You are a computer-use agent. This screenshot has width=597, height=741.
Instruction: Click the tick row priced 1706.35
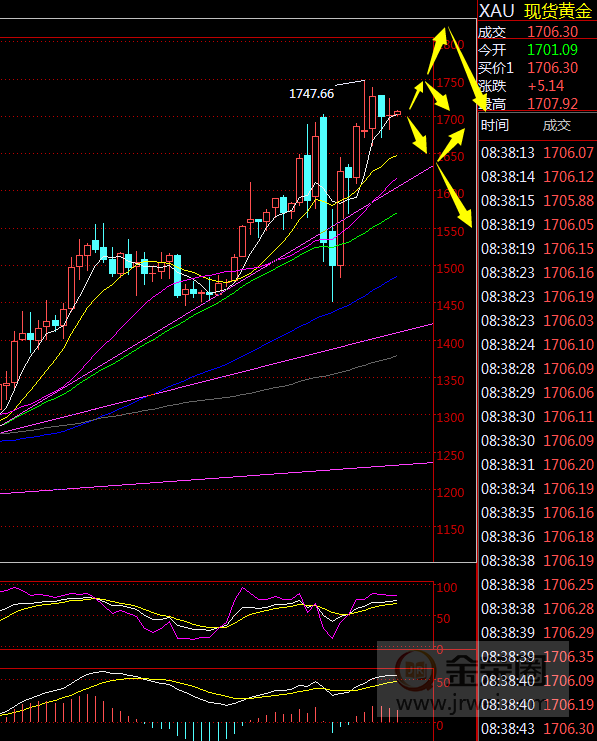pyautogui.click(x=537, y=656)
